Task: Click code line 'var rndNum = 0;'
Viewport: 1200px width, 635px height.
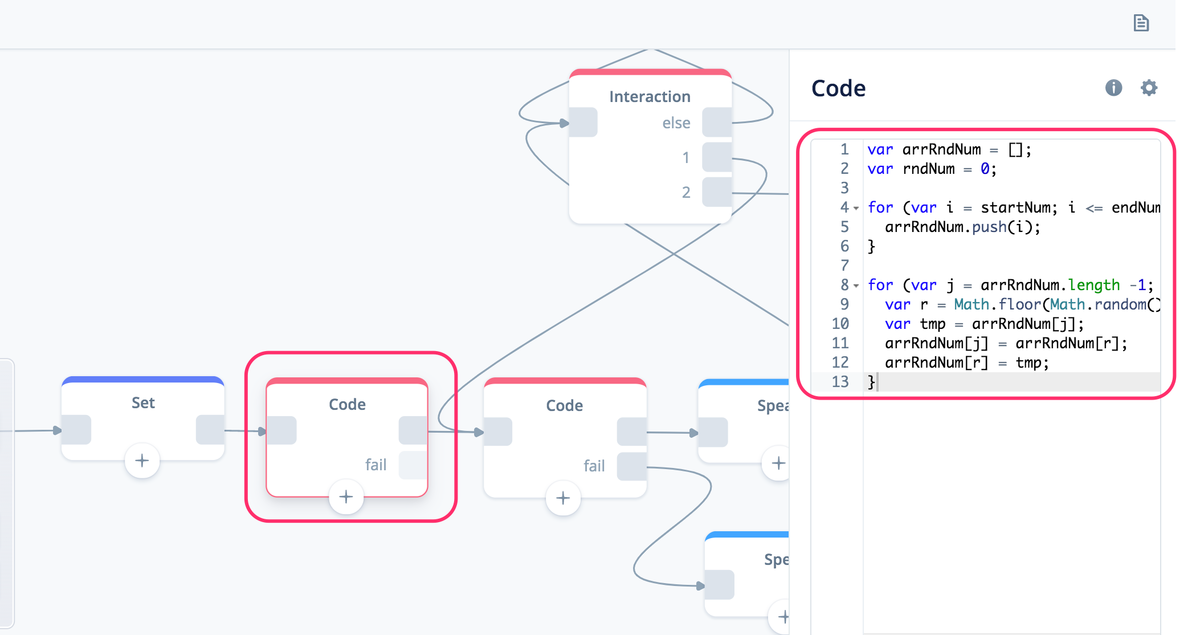Action: click(932, 169)
